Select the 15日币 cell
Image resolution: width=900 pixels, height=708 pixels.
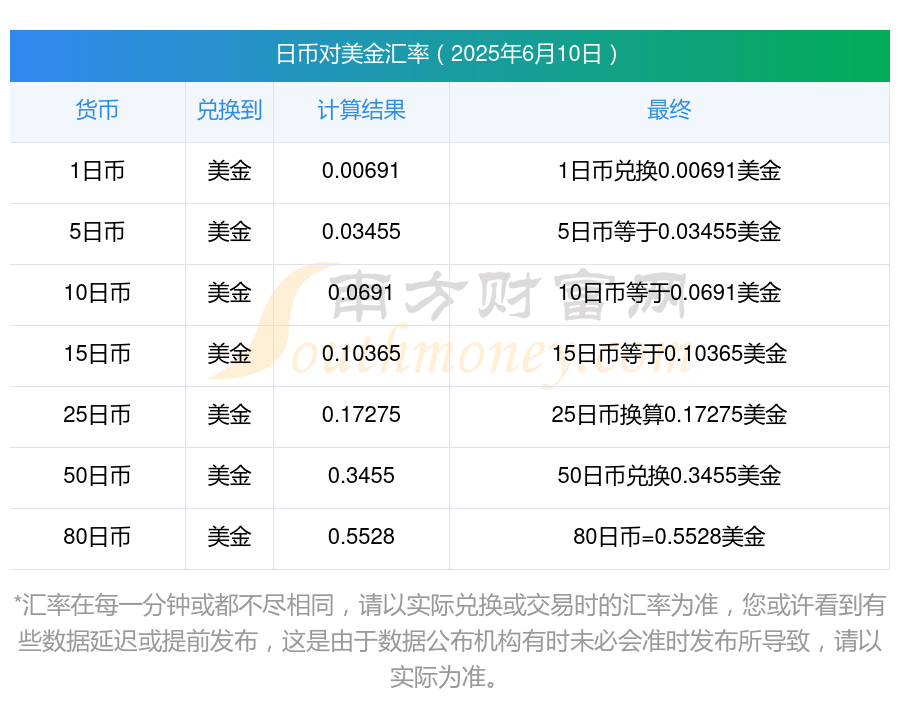(x=97, y=354)
